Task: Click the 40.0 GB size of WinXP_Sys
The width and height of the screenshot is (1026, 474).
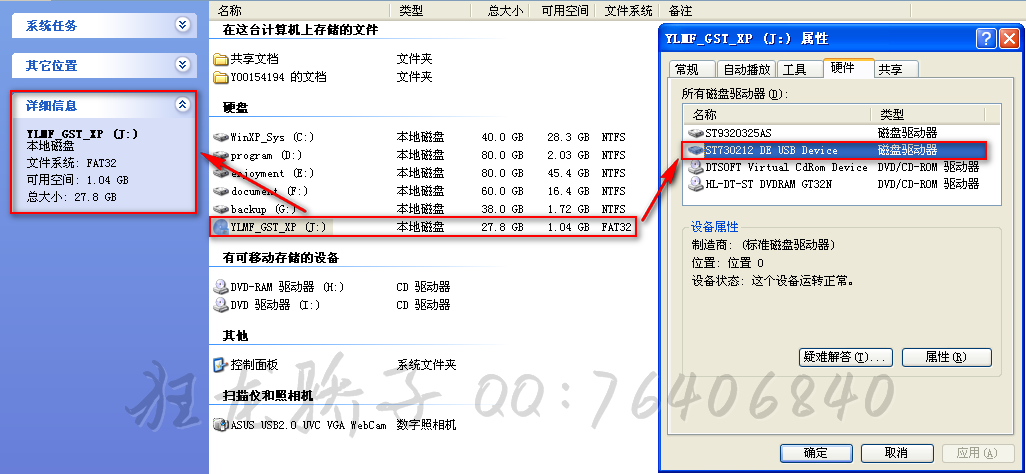Action: coord(503,137)
